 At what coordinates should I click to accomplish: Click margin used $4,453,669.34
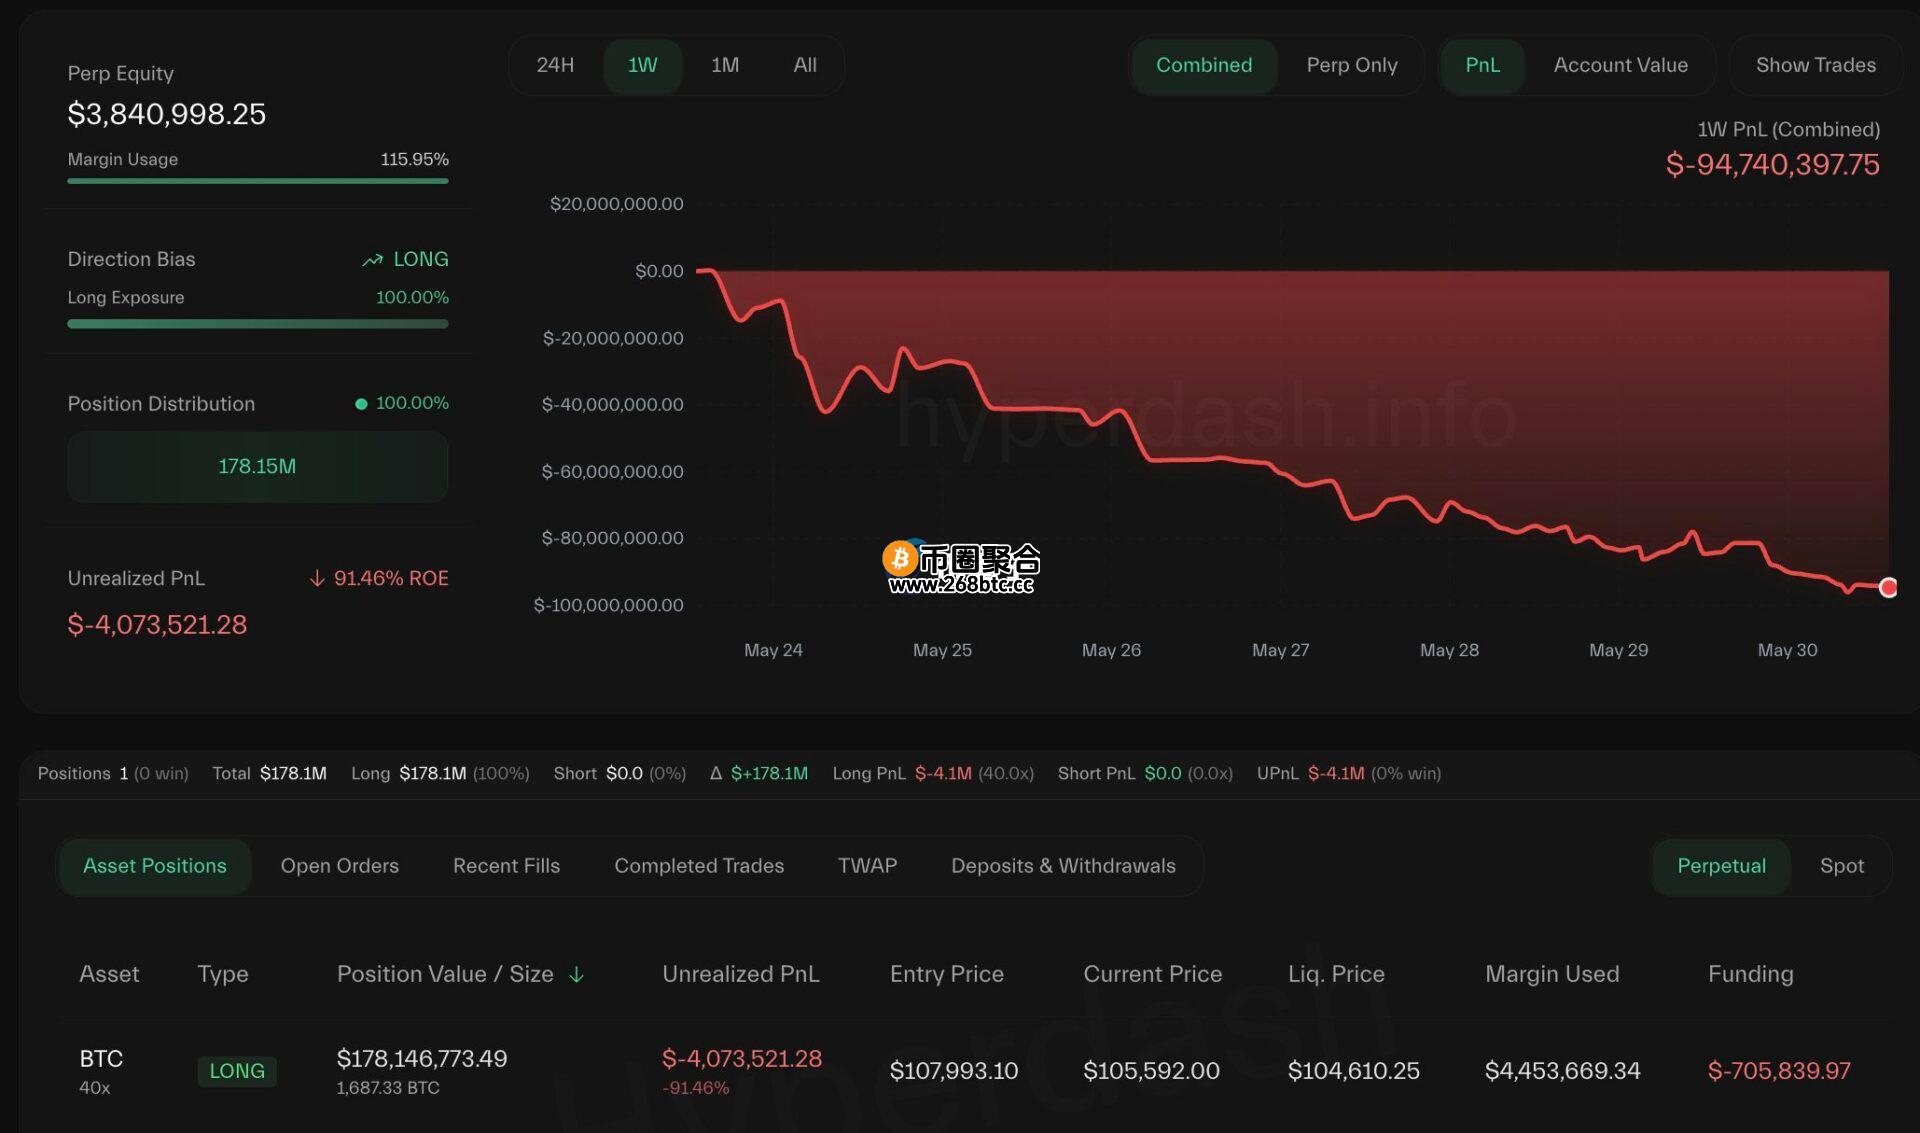coord(1562,1071)
